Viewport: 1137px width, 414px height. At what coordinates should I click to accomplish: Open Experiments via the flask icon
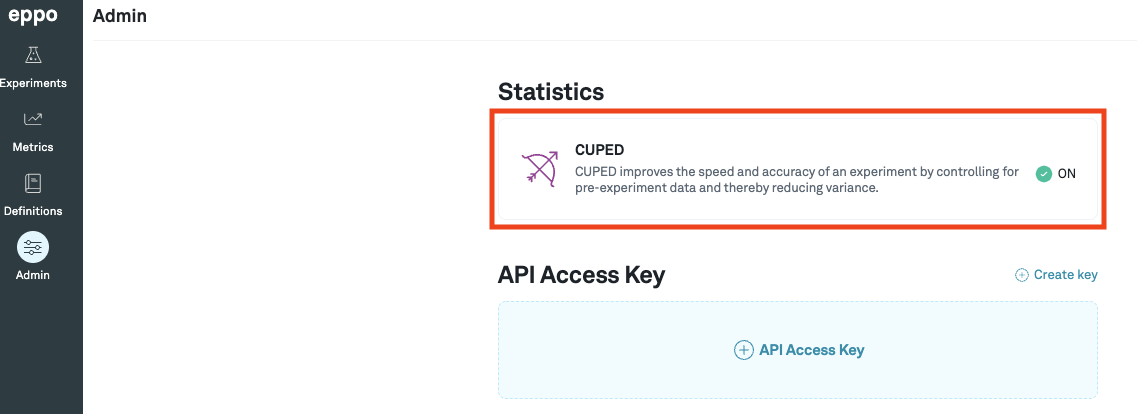pyautogui.click(x=33, y=56)
